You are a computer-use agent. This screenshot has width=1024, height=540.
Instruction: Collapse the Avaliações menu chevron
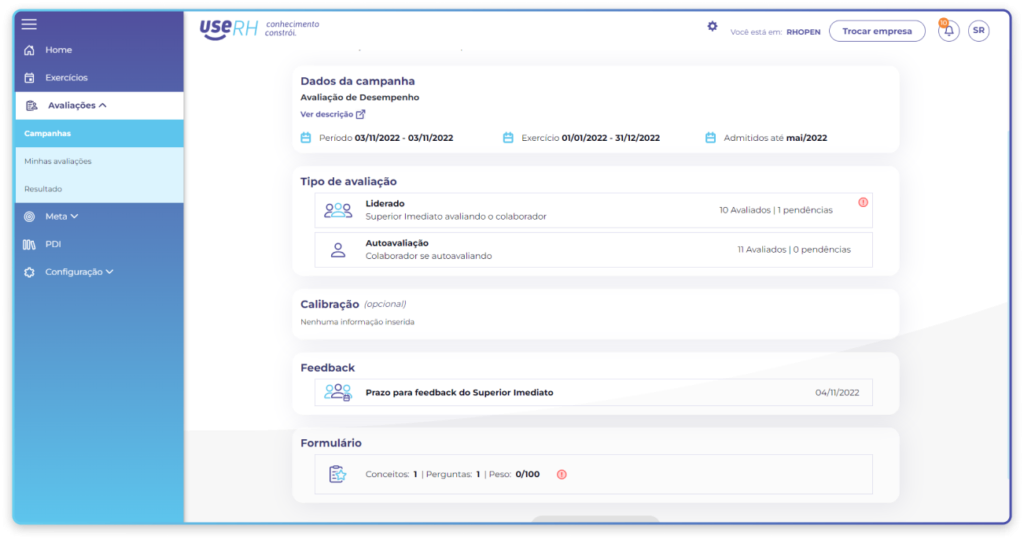pyautogui.click(x=103, y=105)
